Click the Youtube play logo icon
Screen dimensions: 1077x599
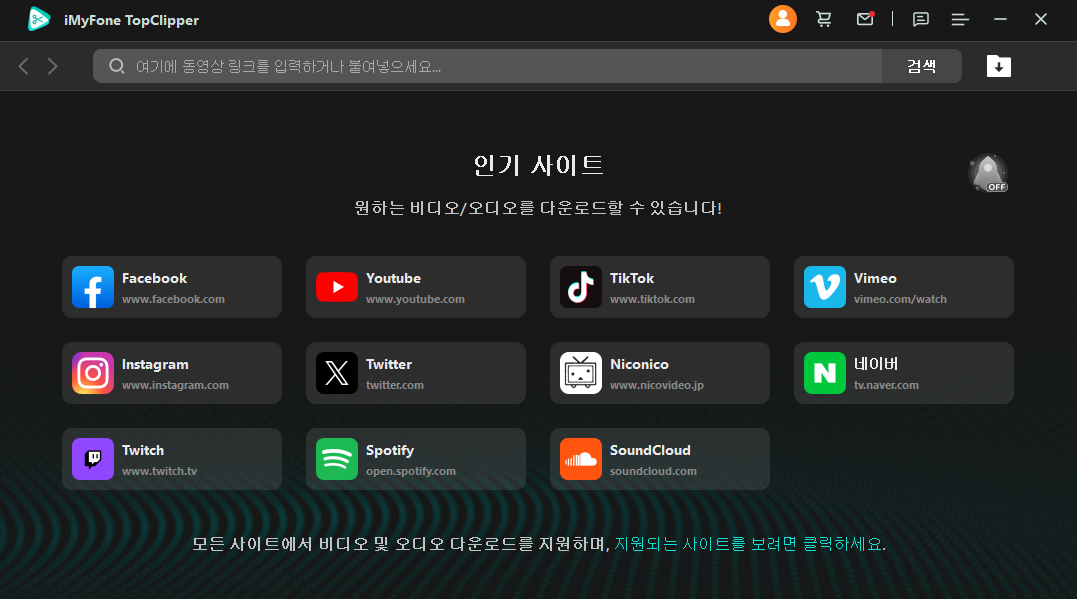(x=337, y=287)
